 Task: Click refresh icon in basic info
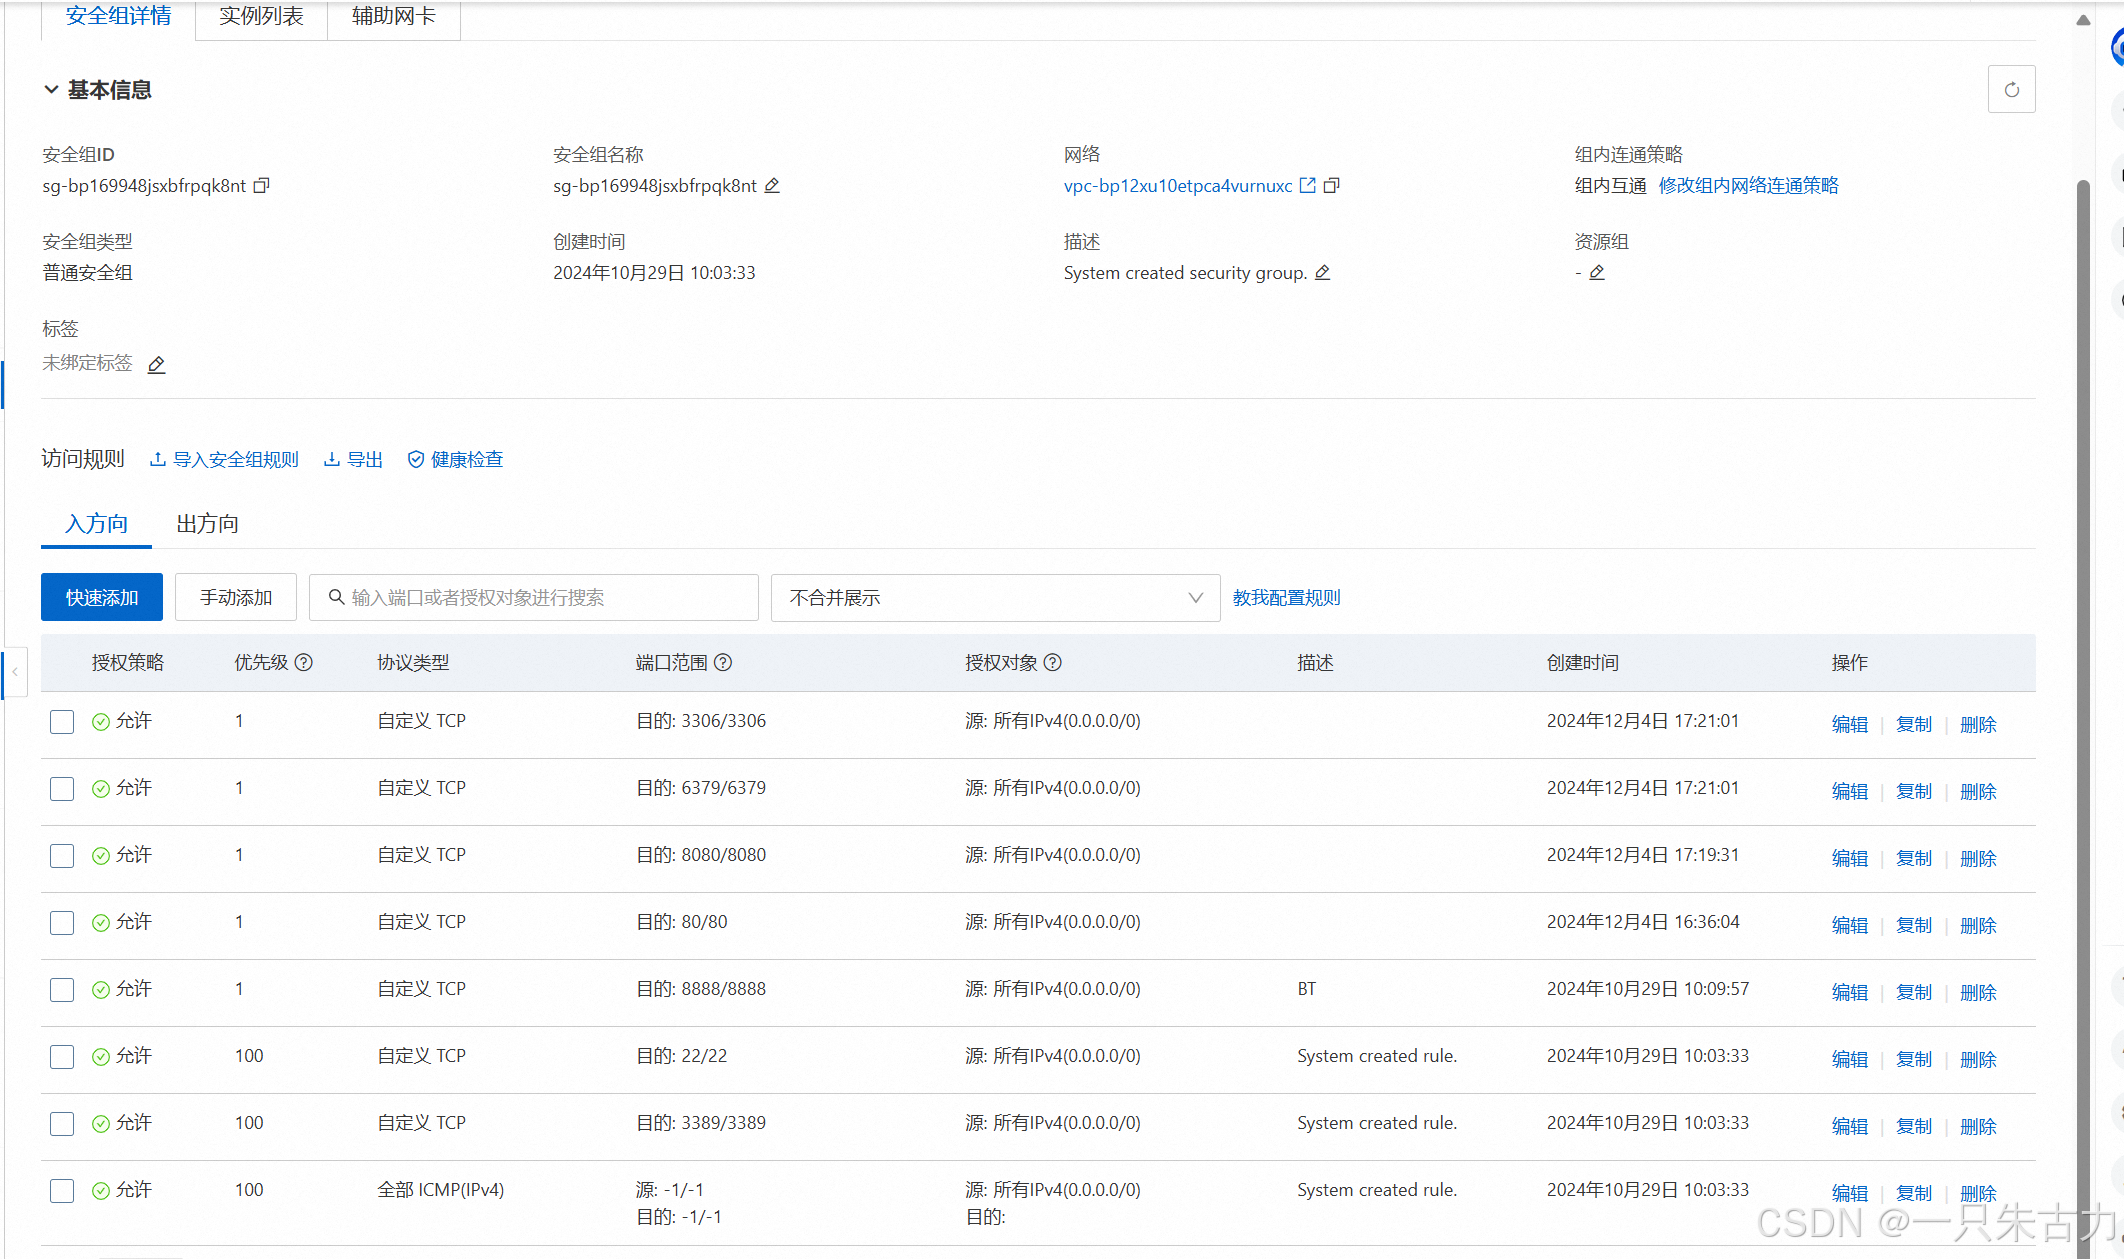[x=2011, y=90]
